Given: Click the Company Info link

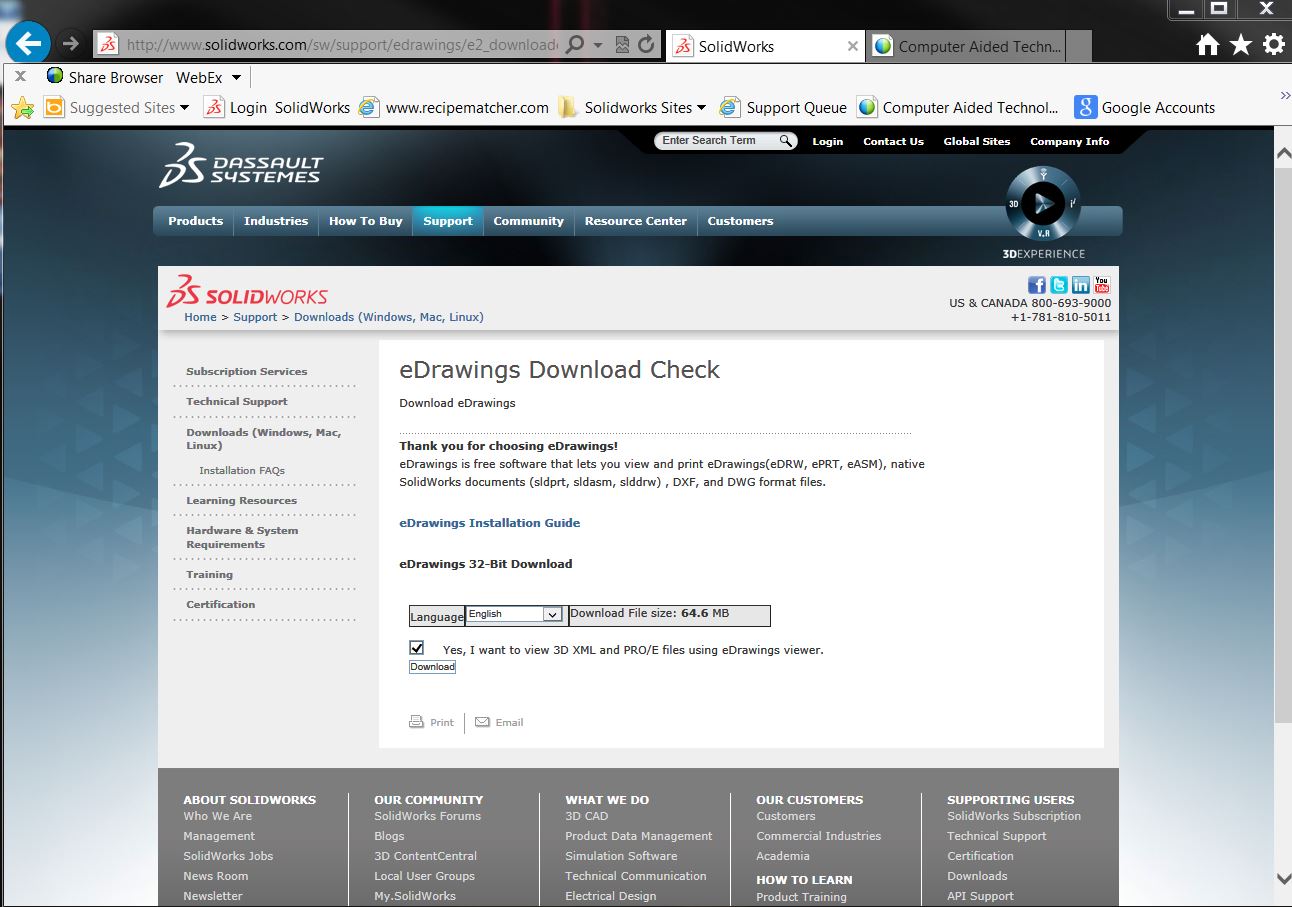Looking at the screenshot, I should [1069, 141].
